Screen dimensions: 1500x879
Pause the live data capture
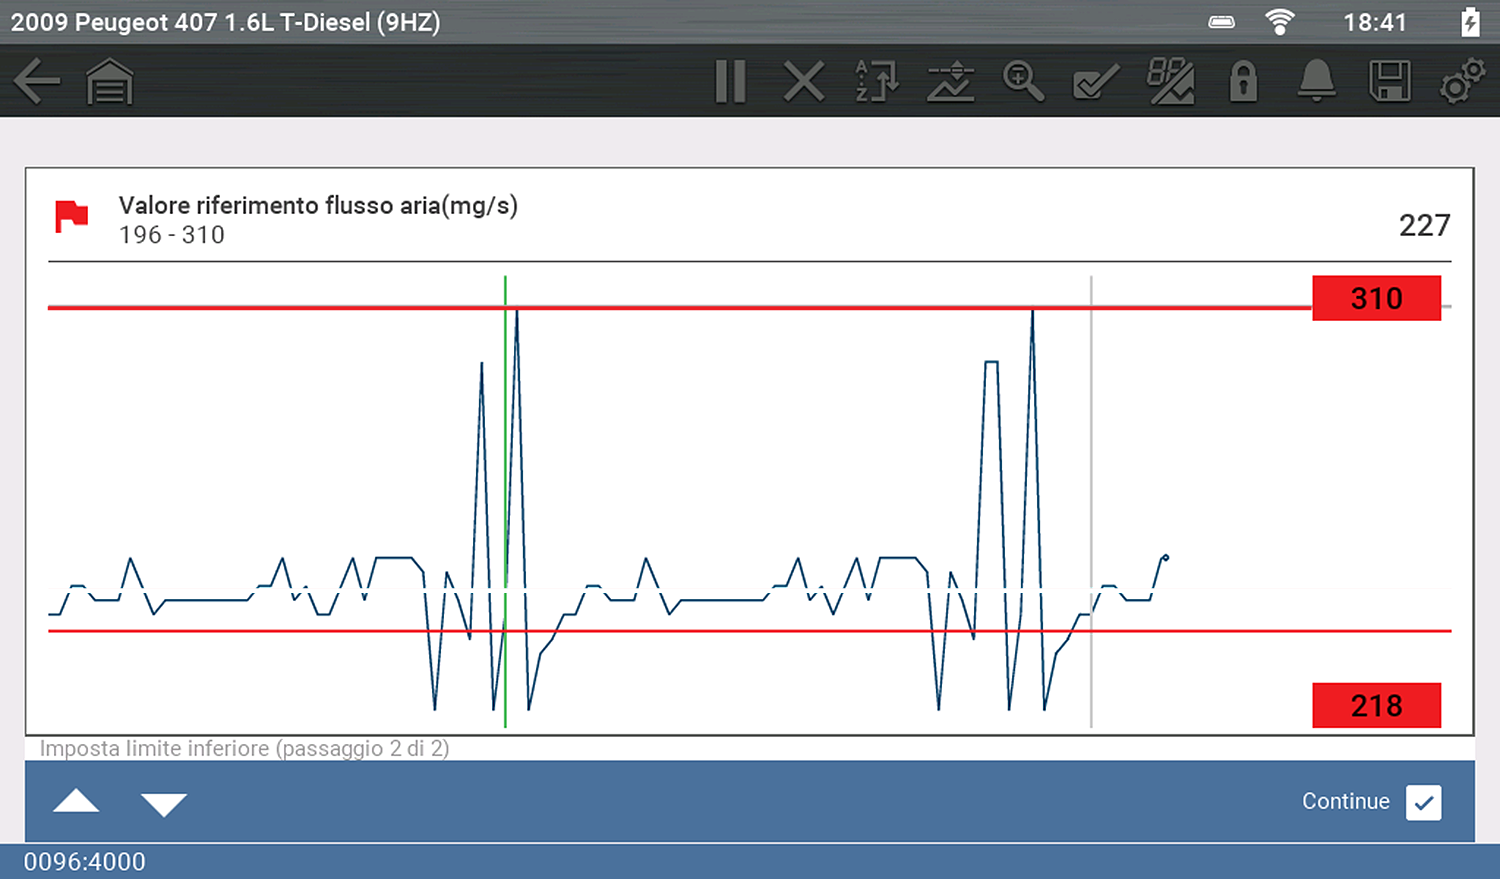pyautogui.click(x=731, y=82)
